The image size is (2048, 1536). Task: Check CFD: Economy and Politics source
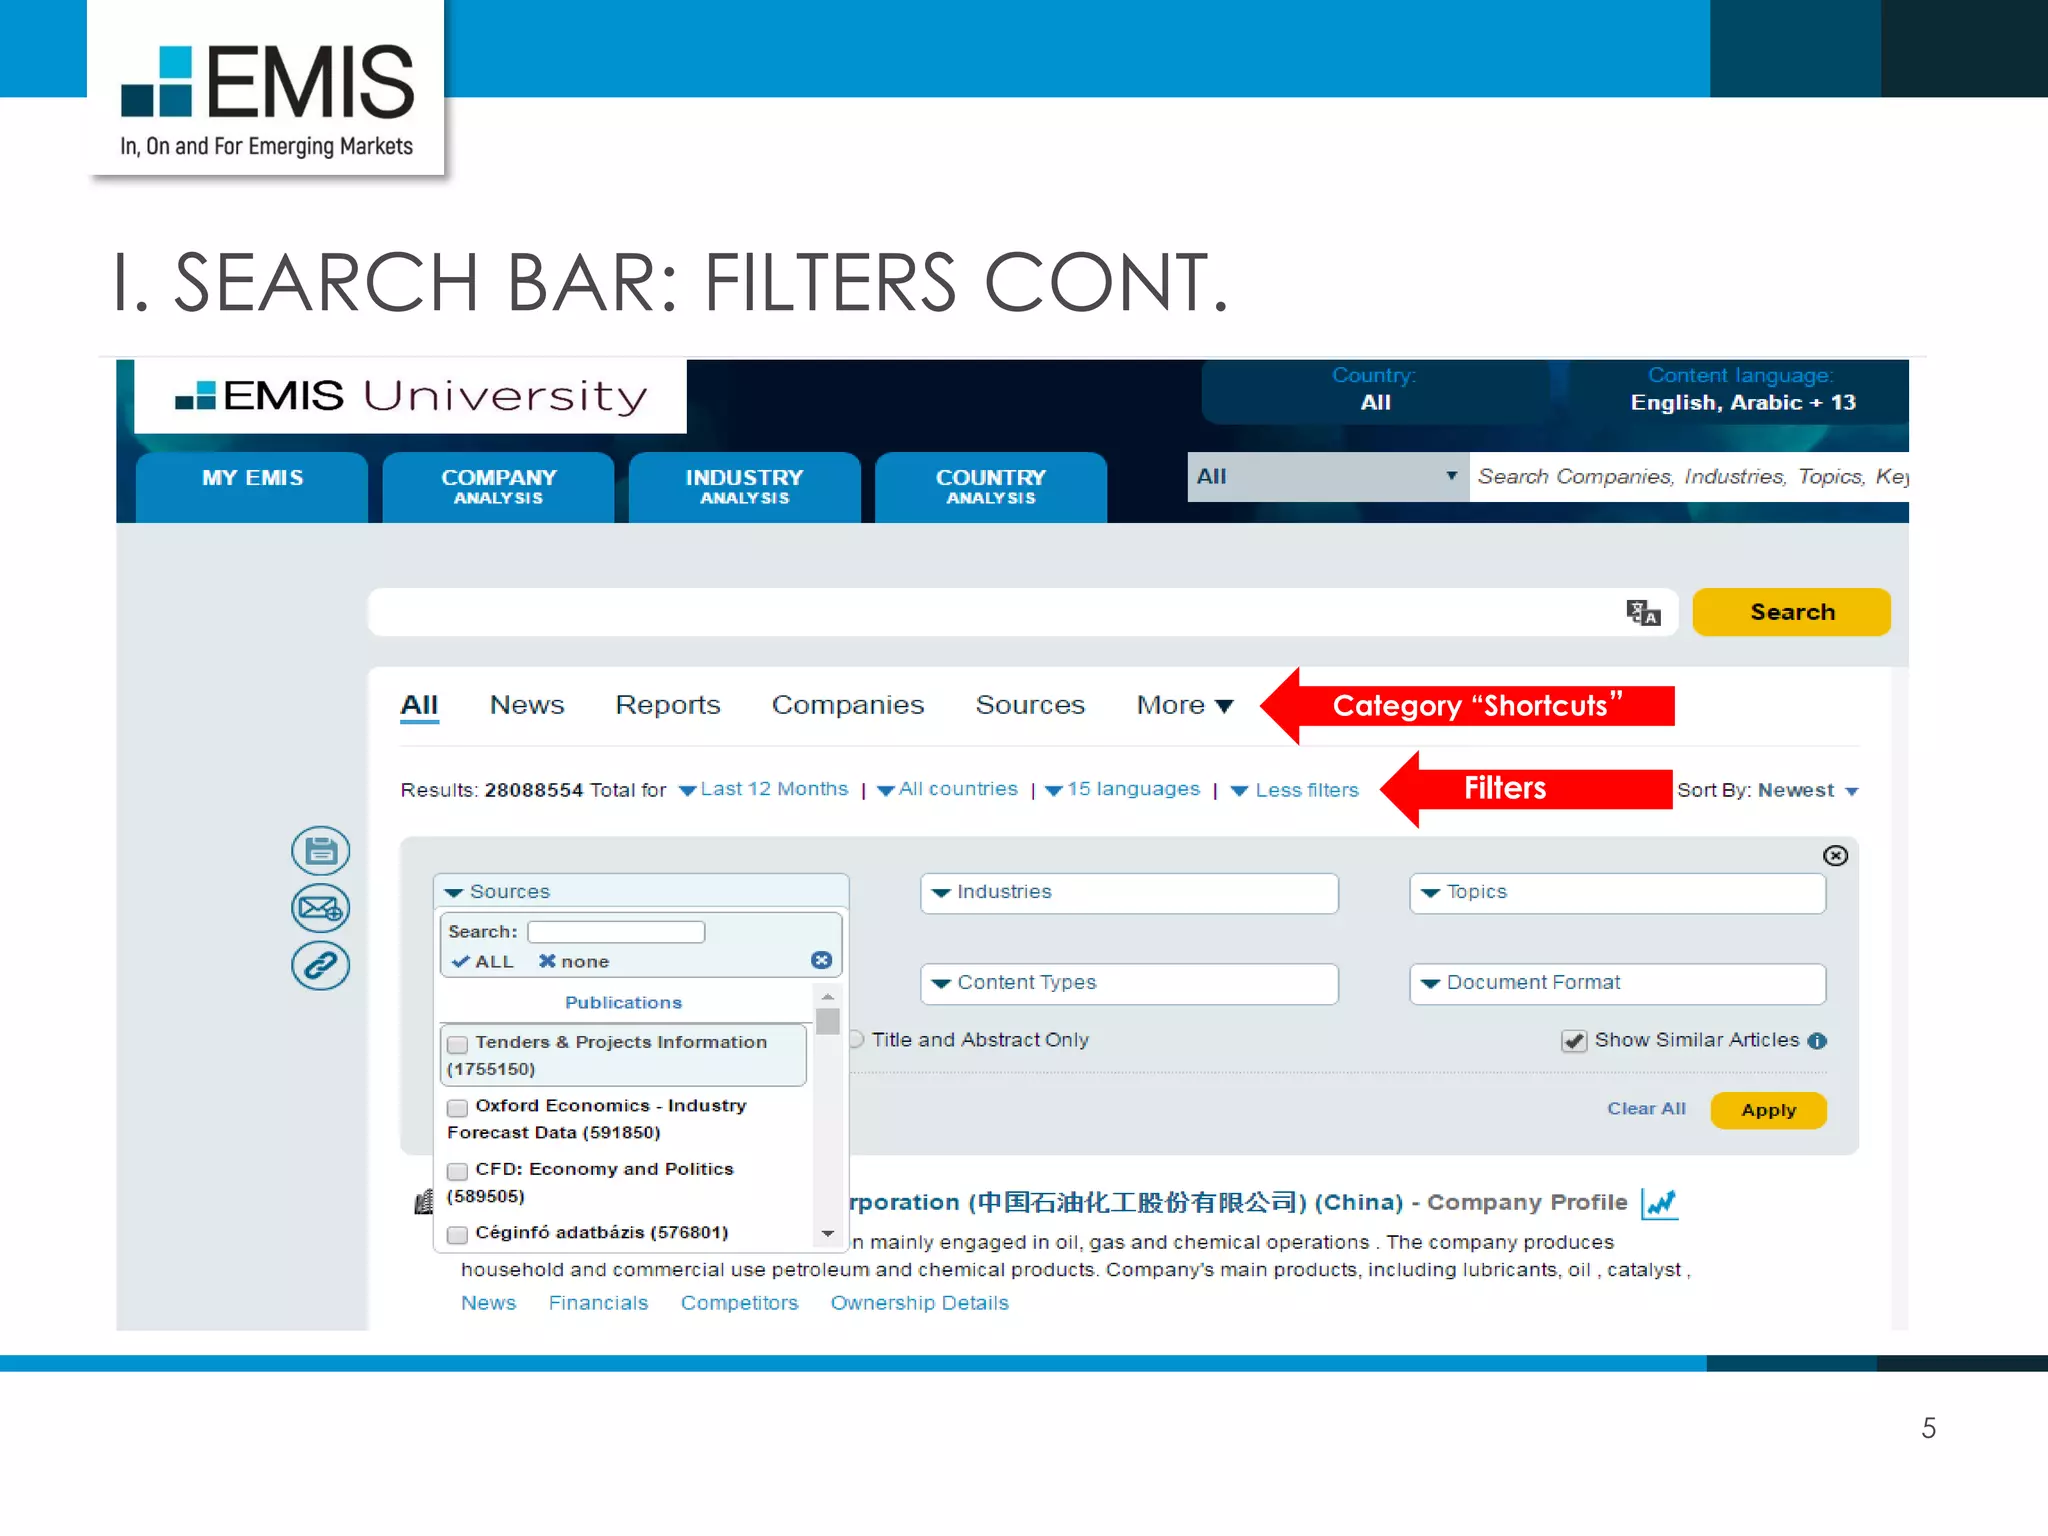point(457,1171)
